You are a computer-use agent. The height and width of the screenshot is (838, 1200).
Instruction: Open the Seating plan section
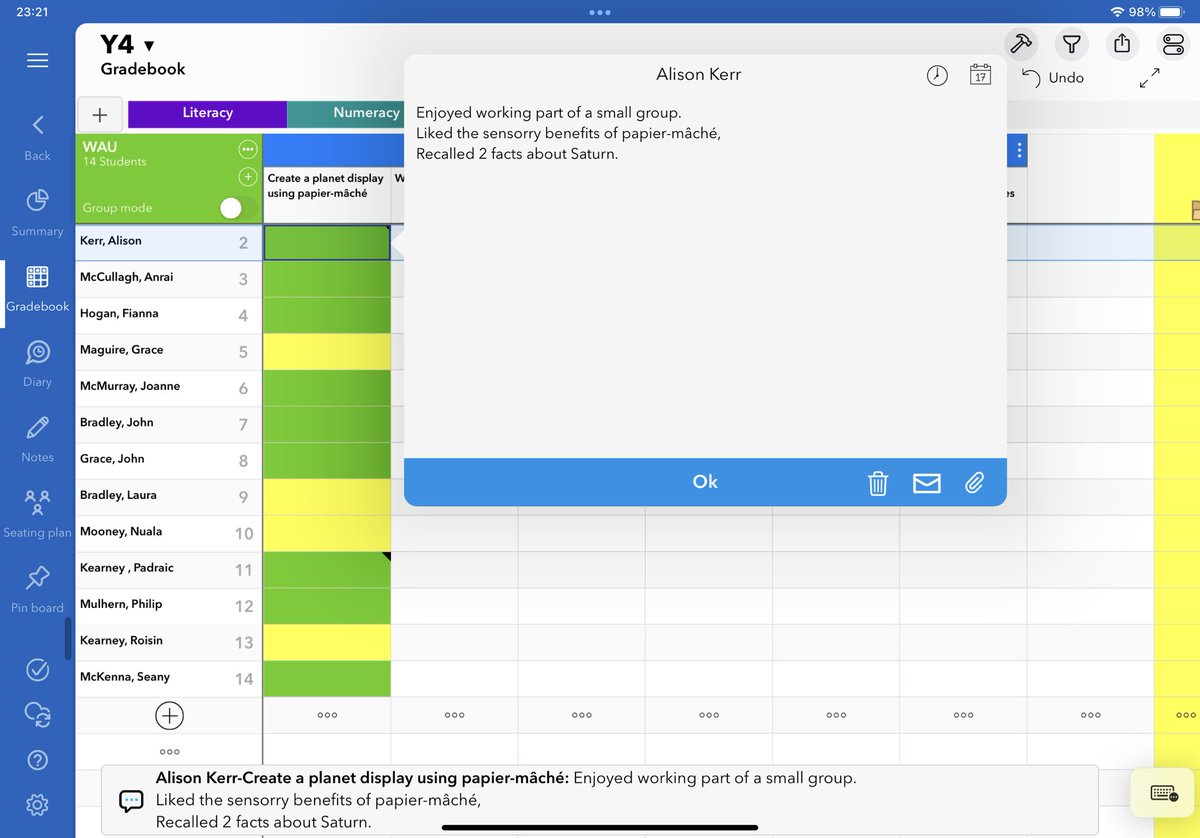[x=37, y=514]
